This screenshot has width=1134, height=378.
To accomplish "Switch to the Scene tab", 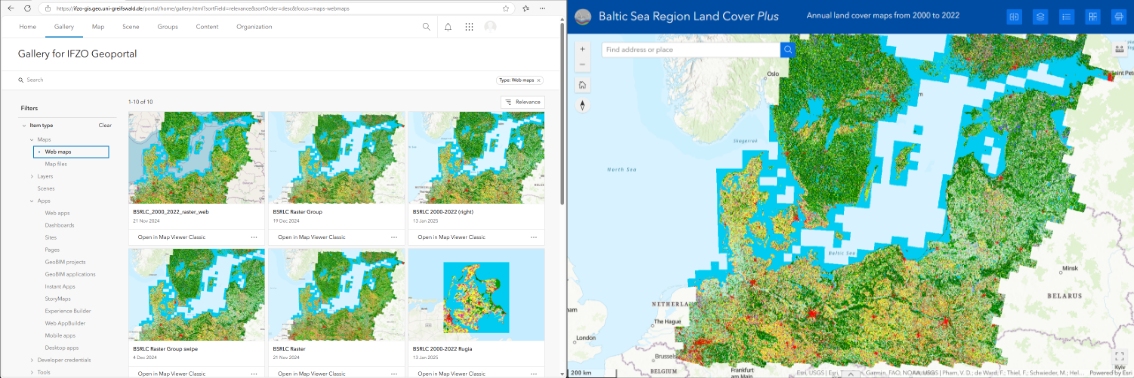I will coord(131,27).
